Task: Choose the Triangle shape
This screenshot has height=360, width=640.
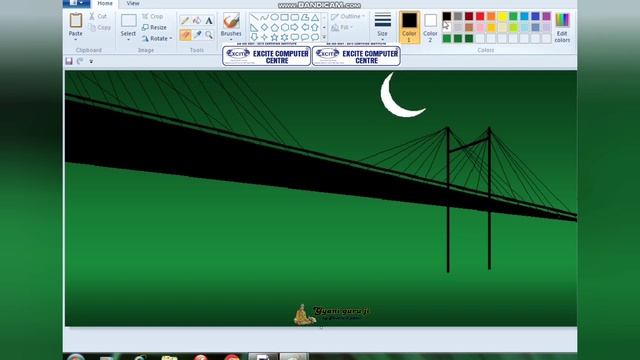Action: (x=315, y=18)
